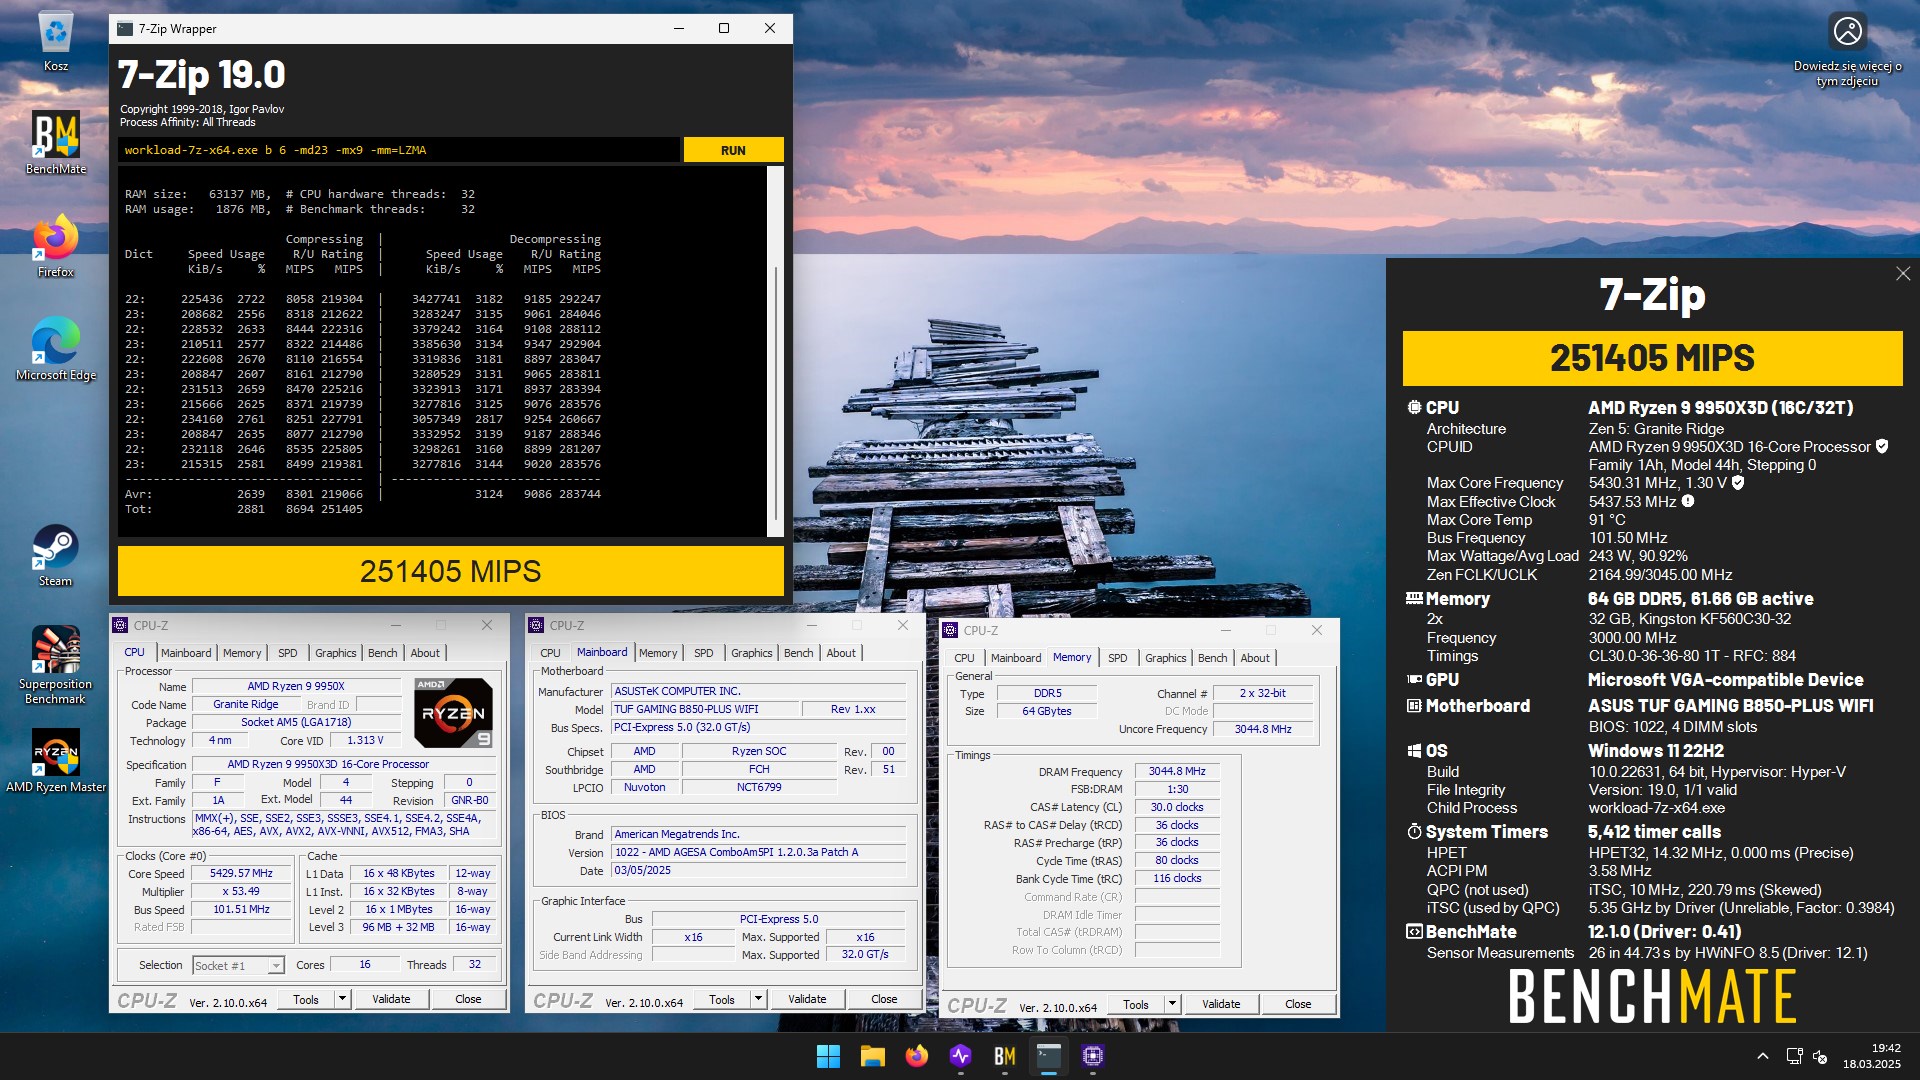Click the 251405 MIPS result bar in 7-Zip Wrapper
The height and width of the screenshot is (1080, 1920).
450,571
